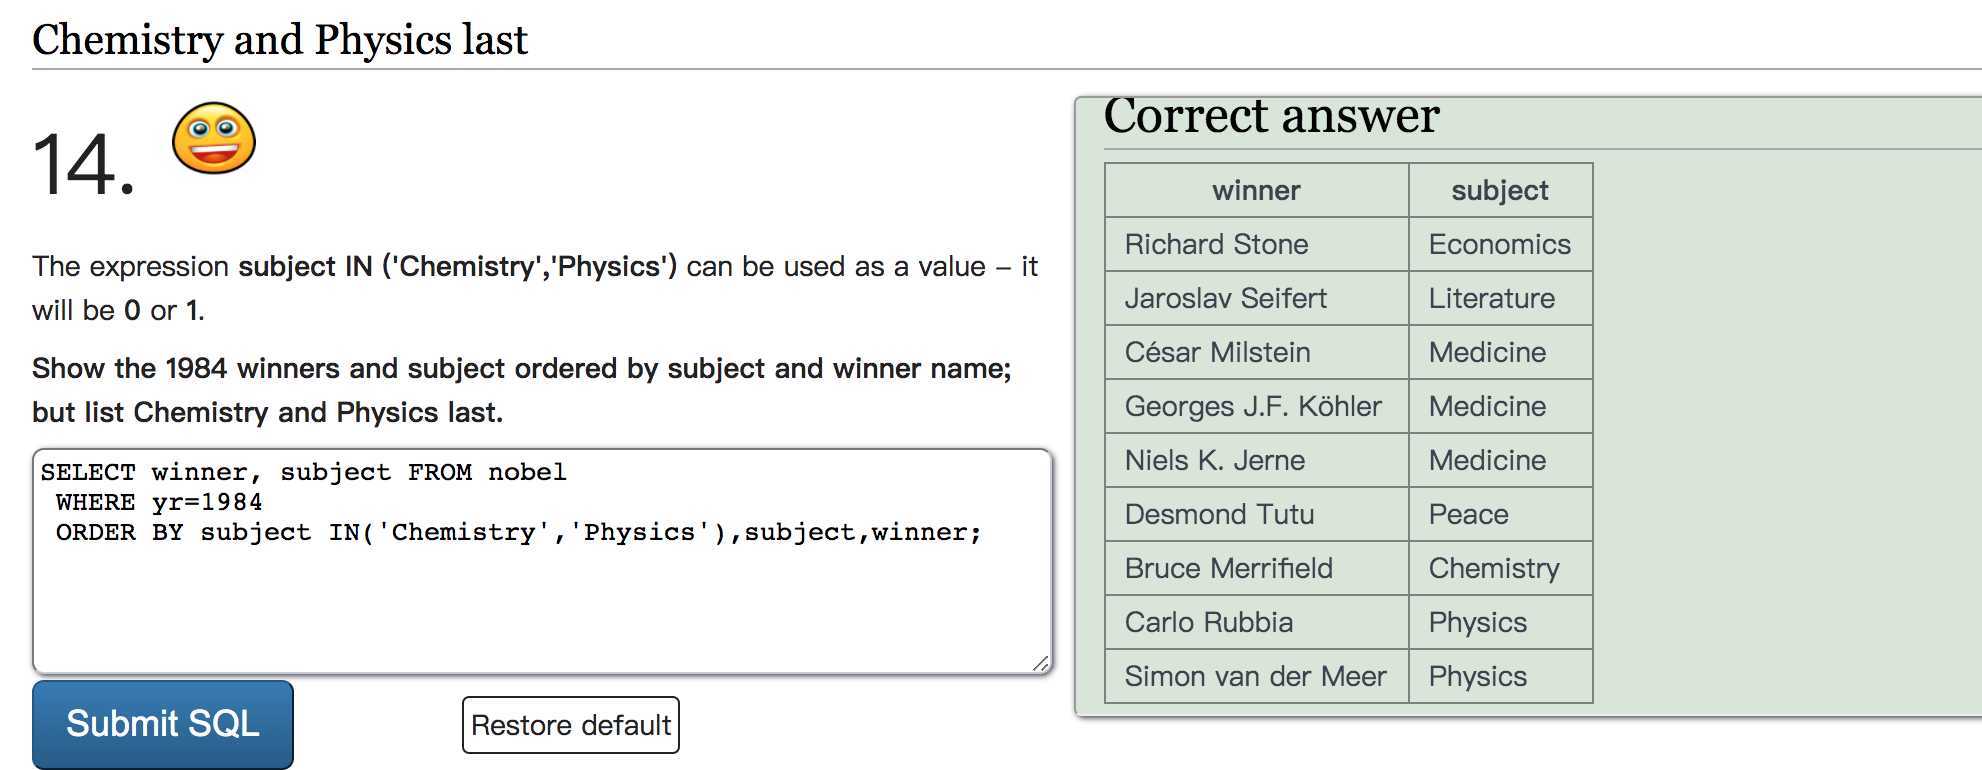This screenshot has width=1982, height=770.
Task: Click inside the SQL query text area
Action: pyautogui.click(x=543, y=562)
